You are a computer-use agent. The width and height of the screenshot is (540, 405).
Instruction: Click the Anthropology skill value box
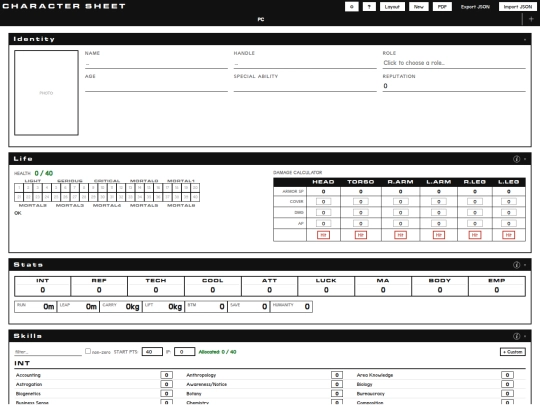337,375
